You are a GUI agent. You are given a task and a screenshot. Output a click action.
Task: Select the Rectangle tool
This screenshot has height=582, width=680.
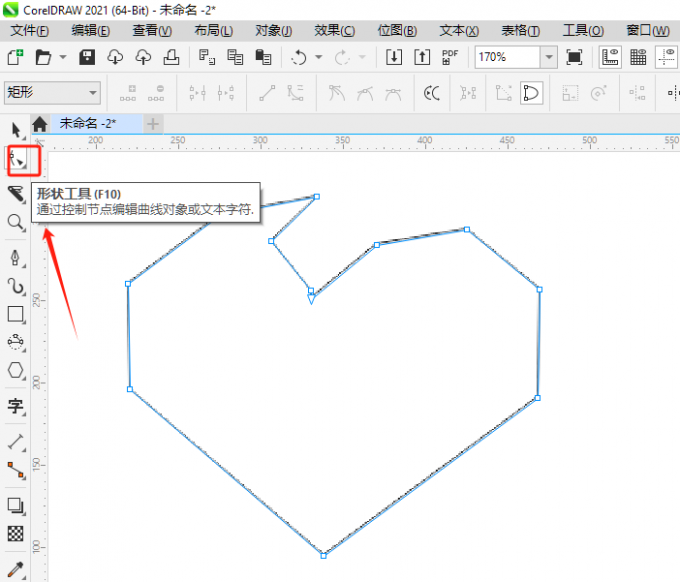click(16, 314)
